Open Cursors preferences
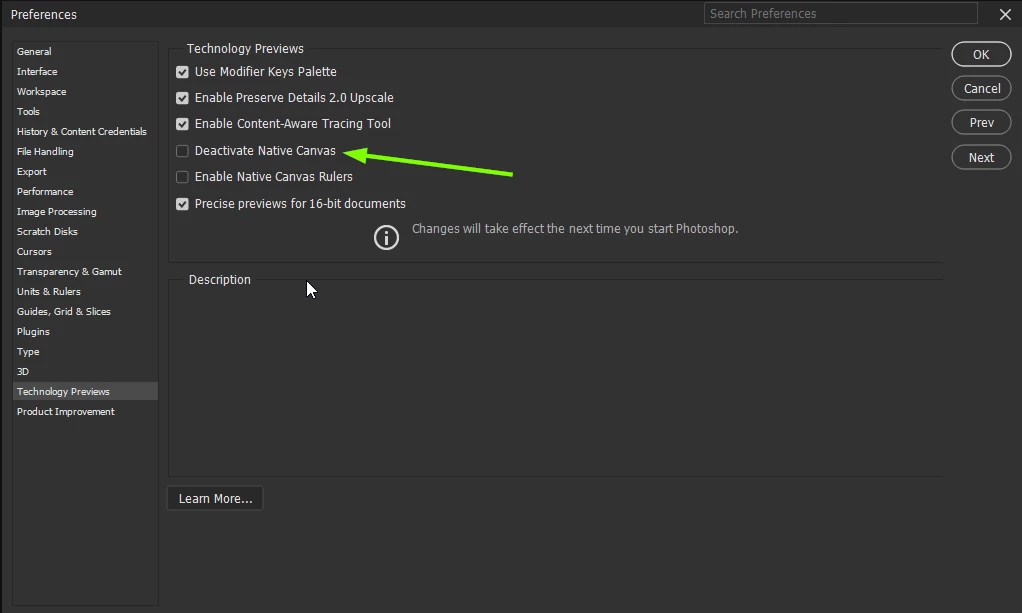 point(85,252)
